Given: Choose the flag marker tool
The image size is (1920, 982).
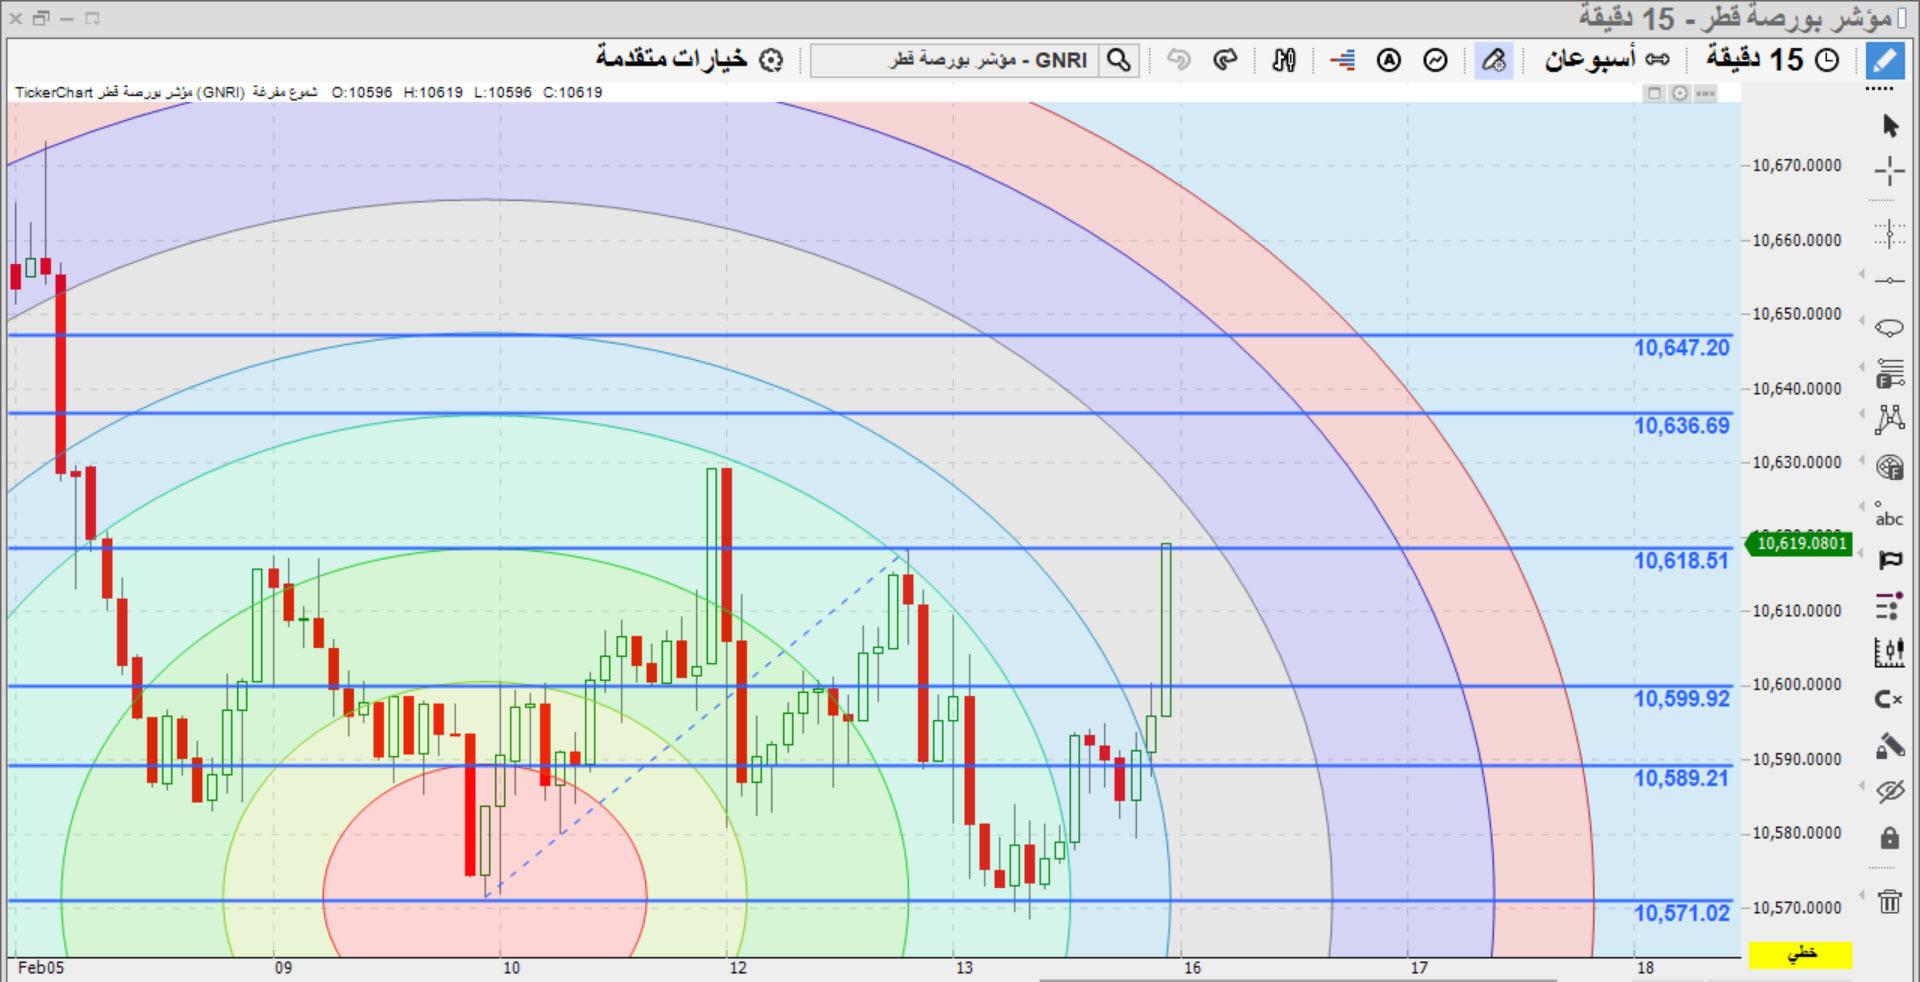Looking at the screenshot, I should [1889, 559].
